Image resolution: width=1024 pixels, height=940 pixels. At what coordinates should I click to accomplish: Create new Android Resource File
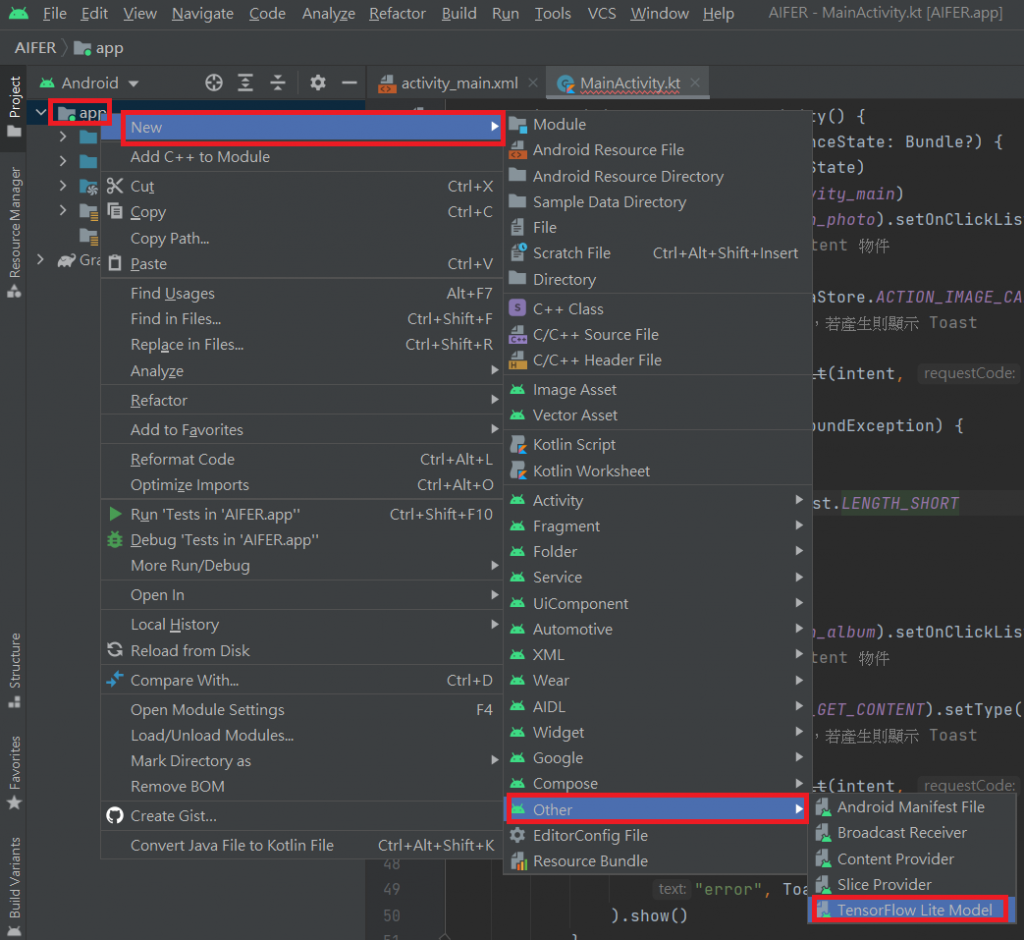(x=657, y=150)
